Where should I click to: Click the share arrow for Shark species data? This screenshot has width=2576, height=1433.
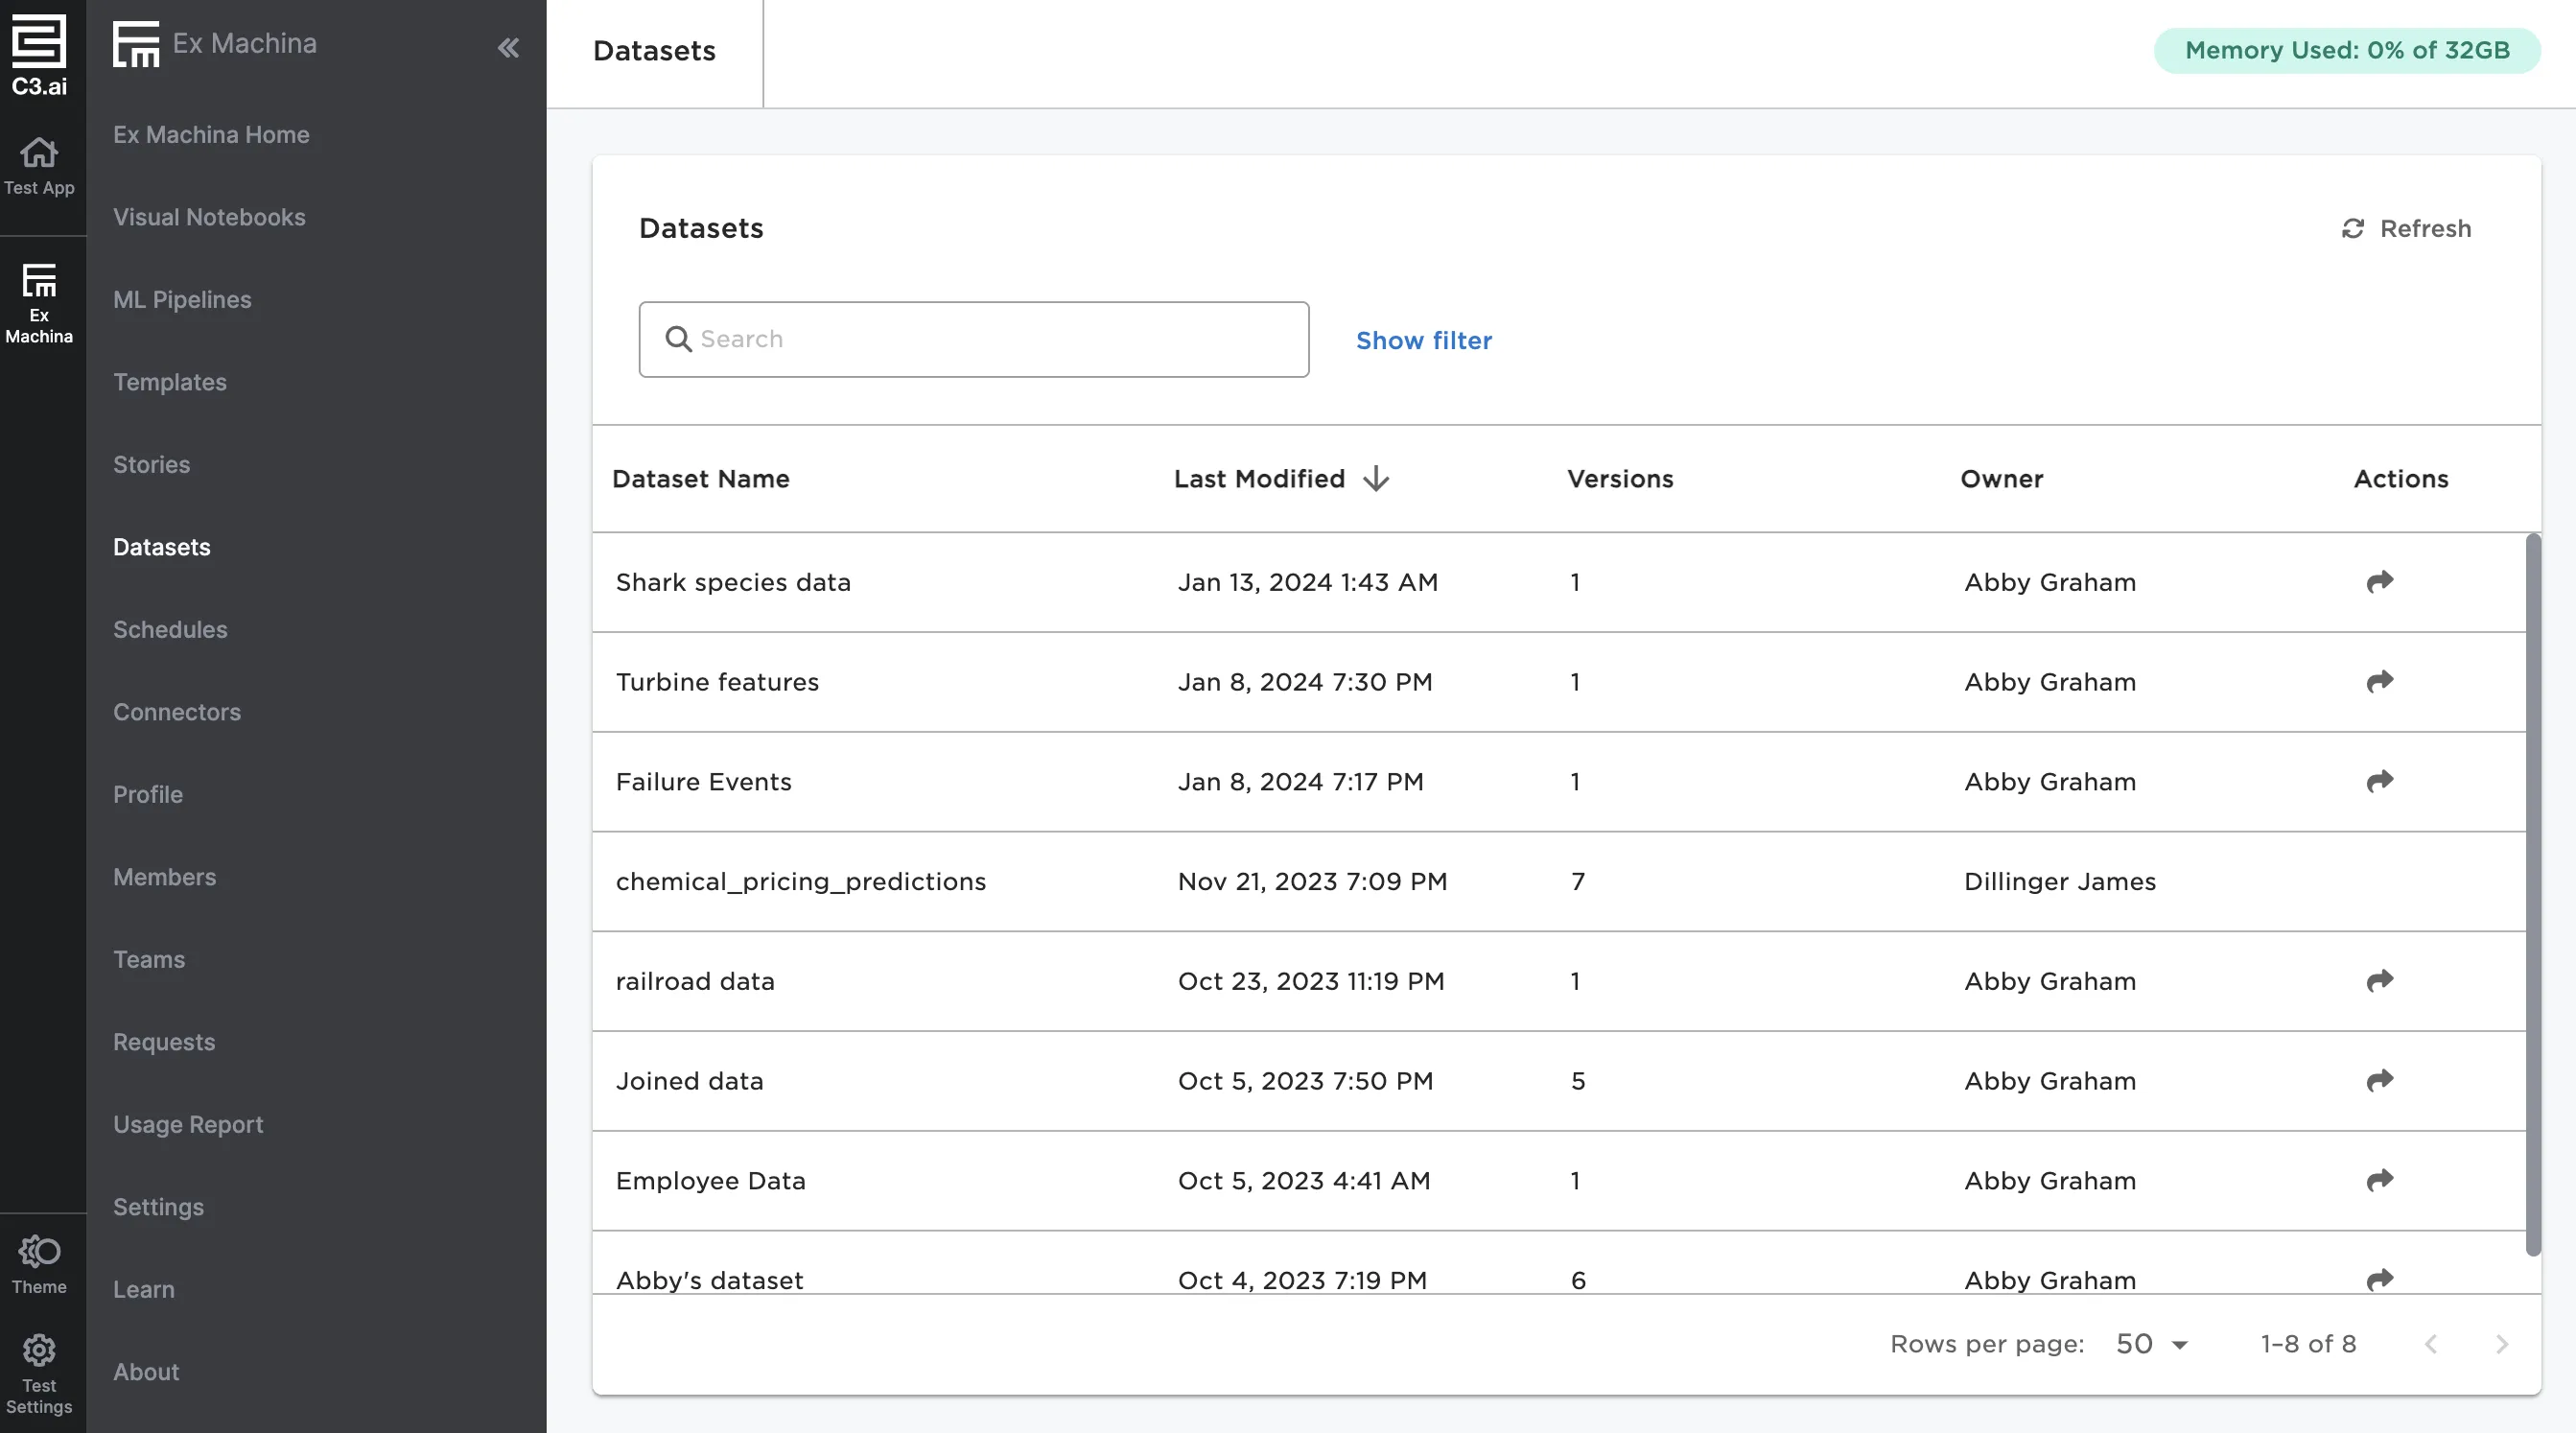coord(2379,582)
